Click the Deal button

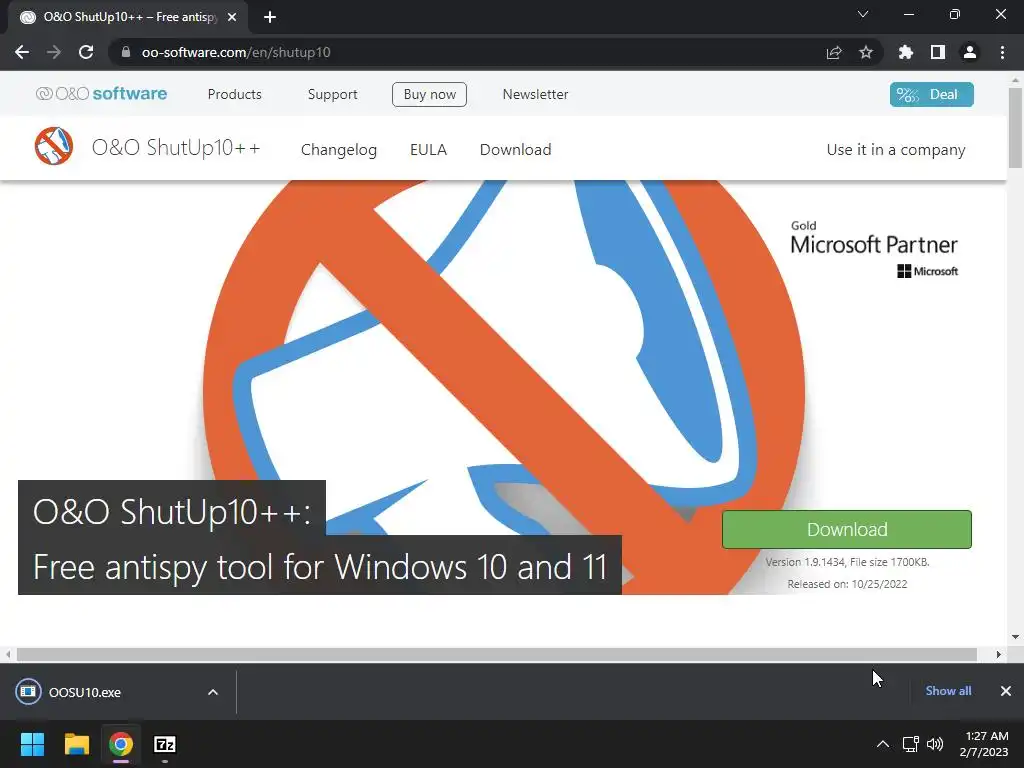(x=931, y=94)
